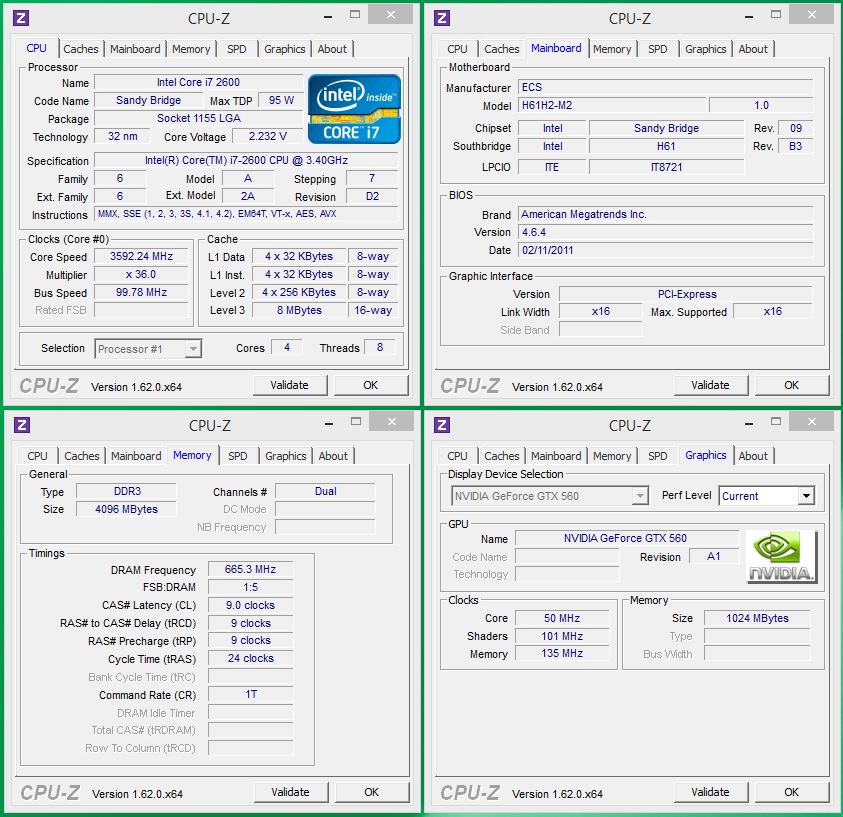This screenshot has height=817, width=843.
Task: Switch to Caches tab in the memory timings window
Action: coord(82,456)
